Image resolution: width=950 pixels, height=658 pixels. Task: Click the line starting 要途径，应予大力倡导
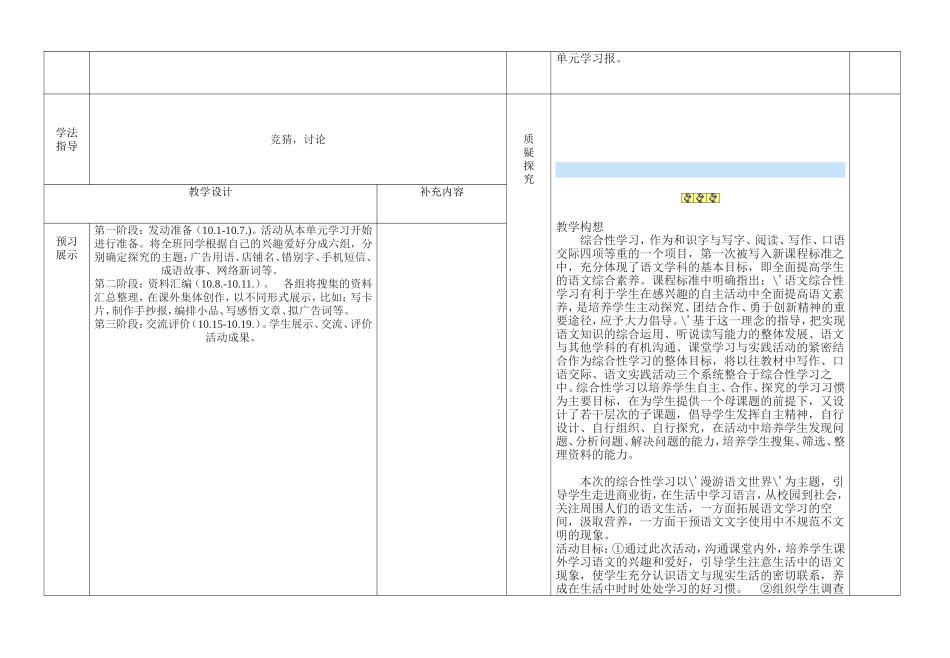pyautogui.click(x=700, y=320)
